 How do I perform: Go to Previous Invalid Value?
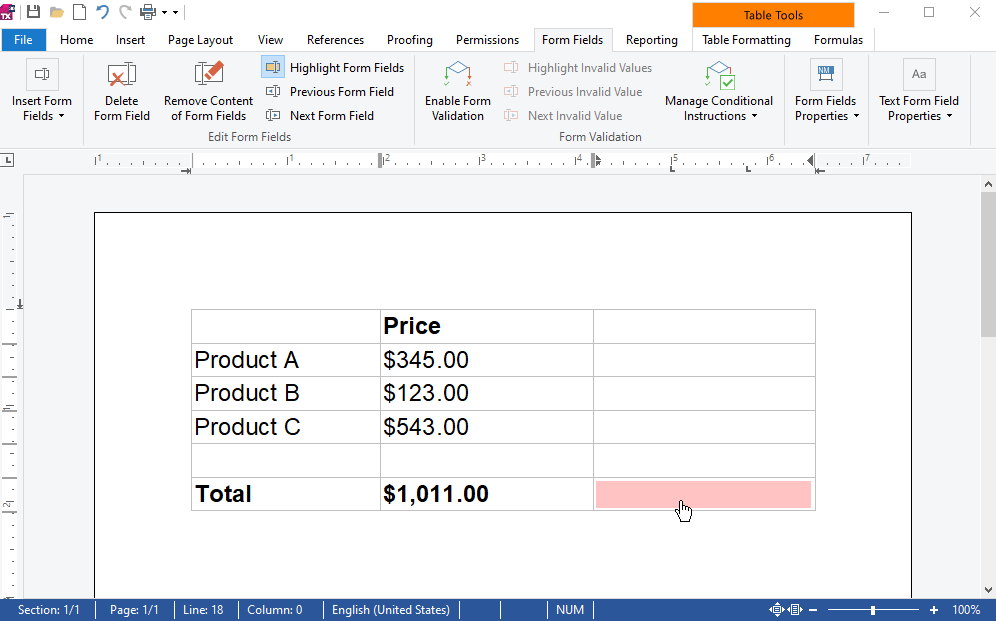(572, 91)
